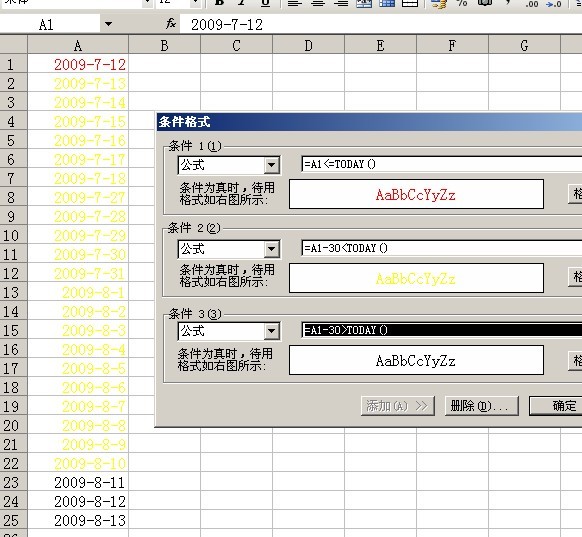Align cell text to the left
Image resolution: width=582 pixels, height=537 pixels.
295,3
